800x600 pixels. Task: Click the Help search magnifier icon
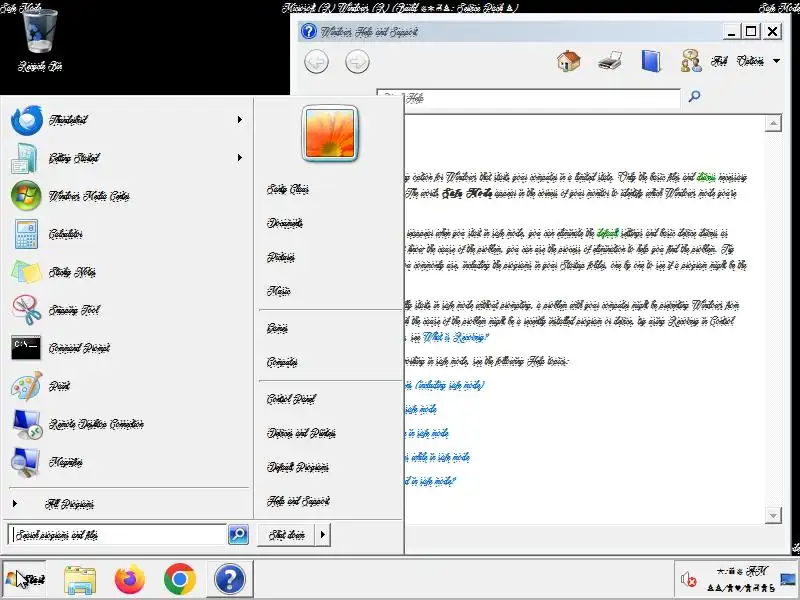[694, 96]
